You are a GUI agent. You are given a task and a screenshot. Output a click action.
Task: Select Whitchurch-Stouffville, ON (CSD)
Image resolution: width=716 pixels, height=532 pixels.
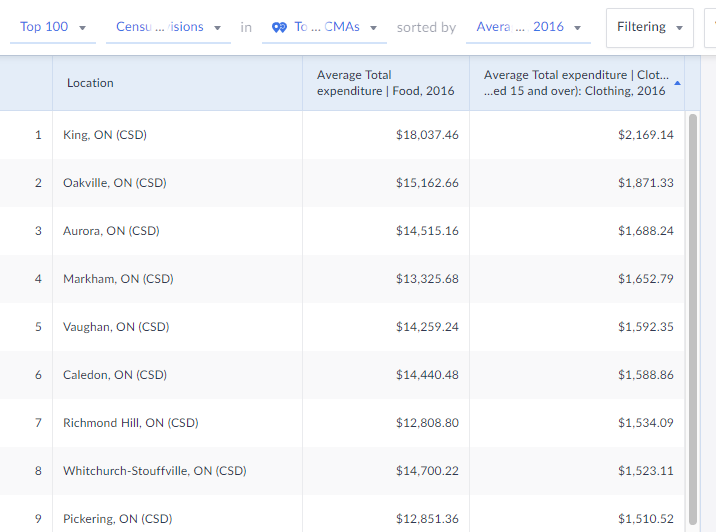154,471
